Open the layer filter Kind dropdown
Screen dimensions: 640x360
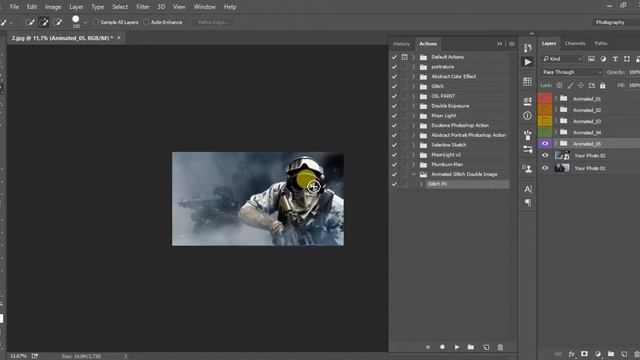pos(562,59)
